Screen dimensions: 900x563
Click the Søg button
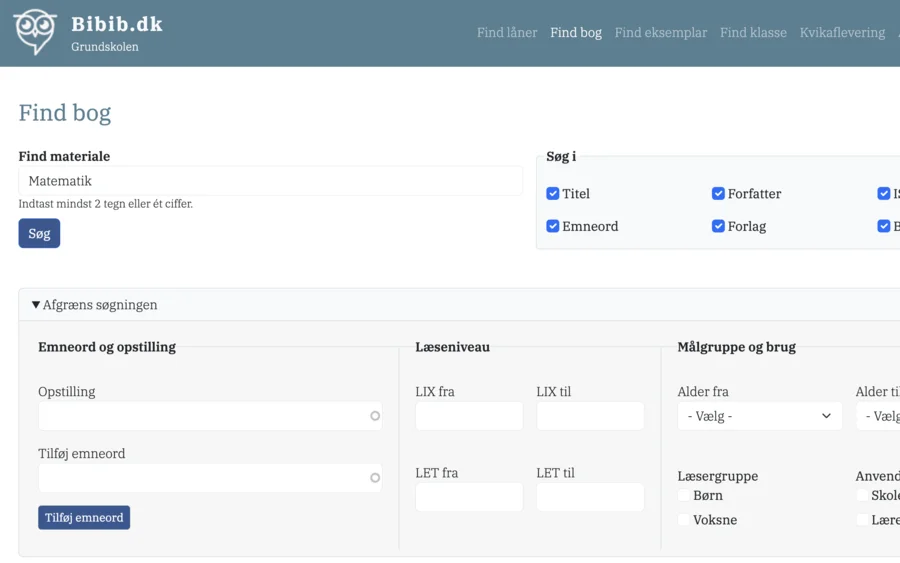click(39, 233)
